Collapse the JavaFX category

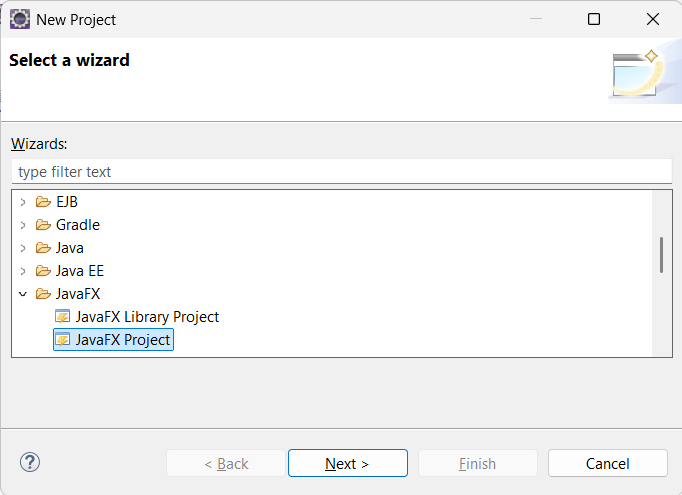coord(23,294)
